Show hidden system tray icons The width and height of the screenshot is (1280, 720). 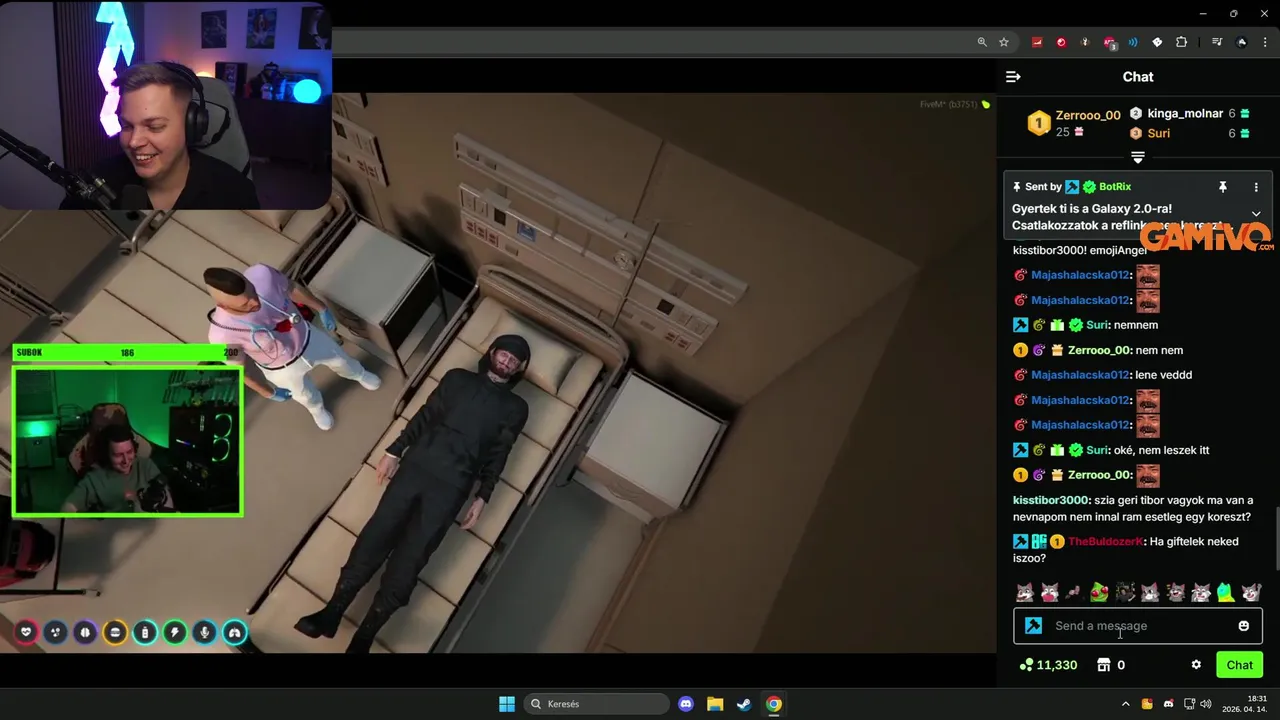[x=1127, y=704]
